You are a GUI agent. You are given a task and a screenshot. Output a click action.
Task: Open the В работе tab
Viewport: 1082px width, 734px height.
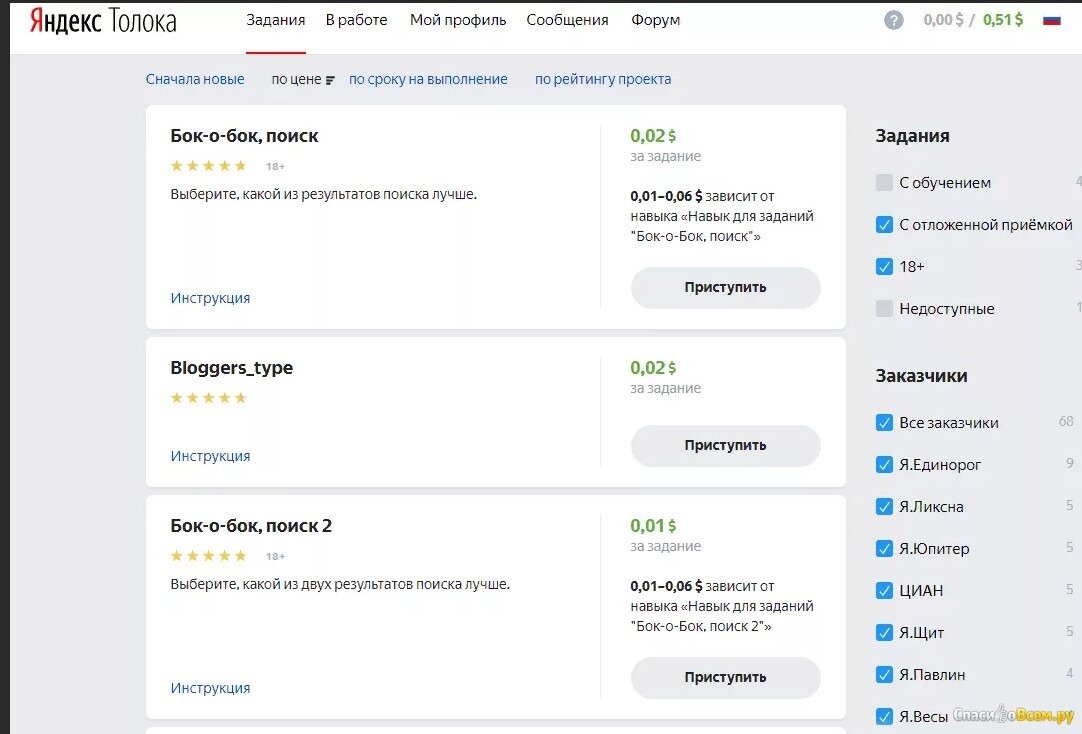click(356, 20)
